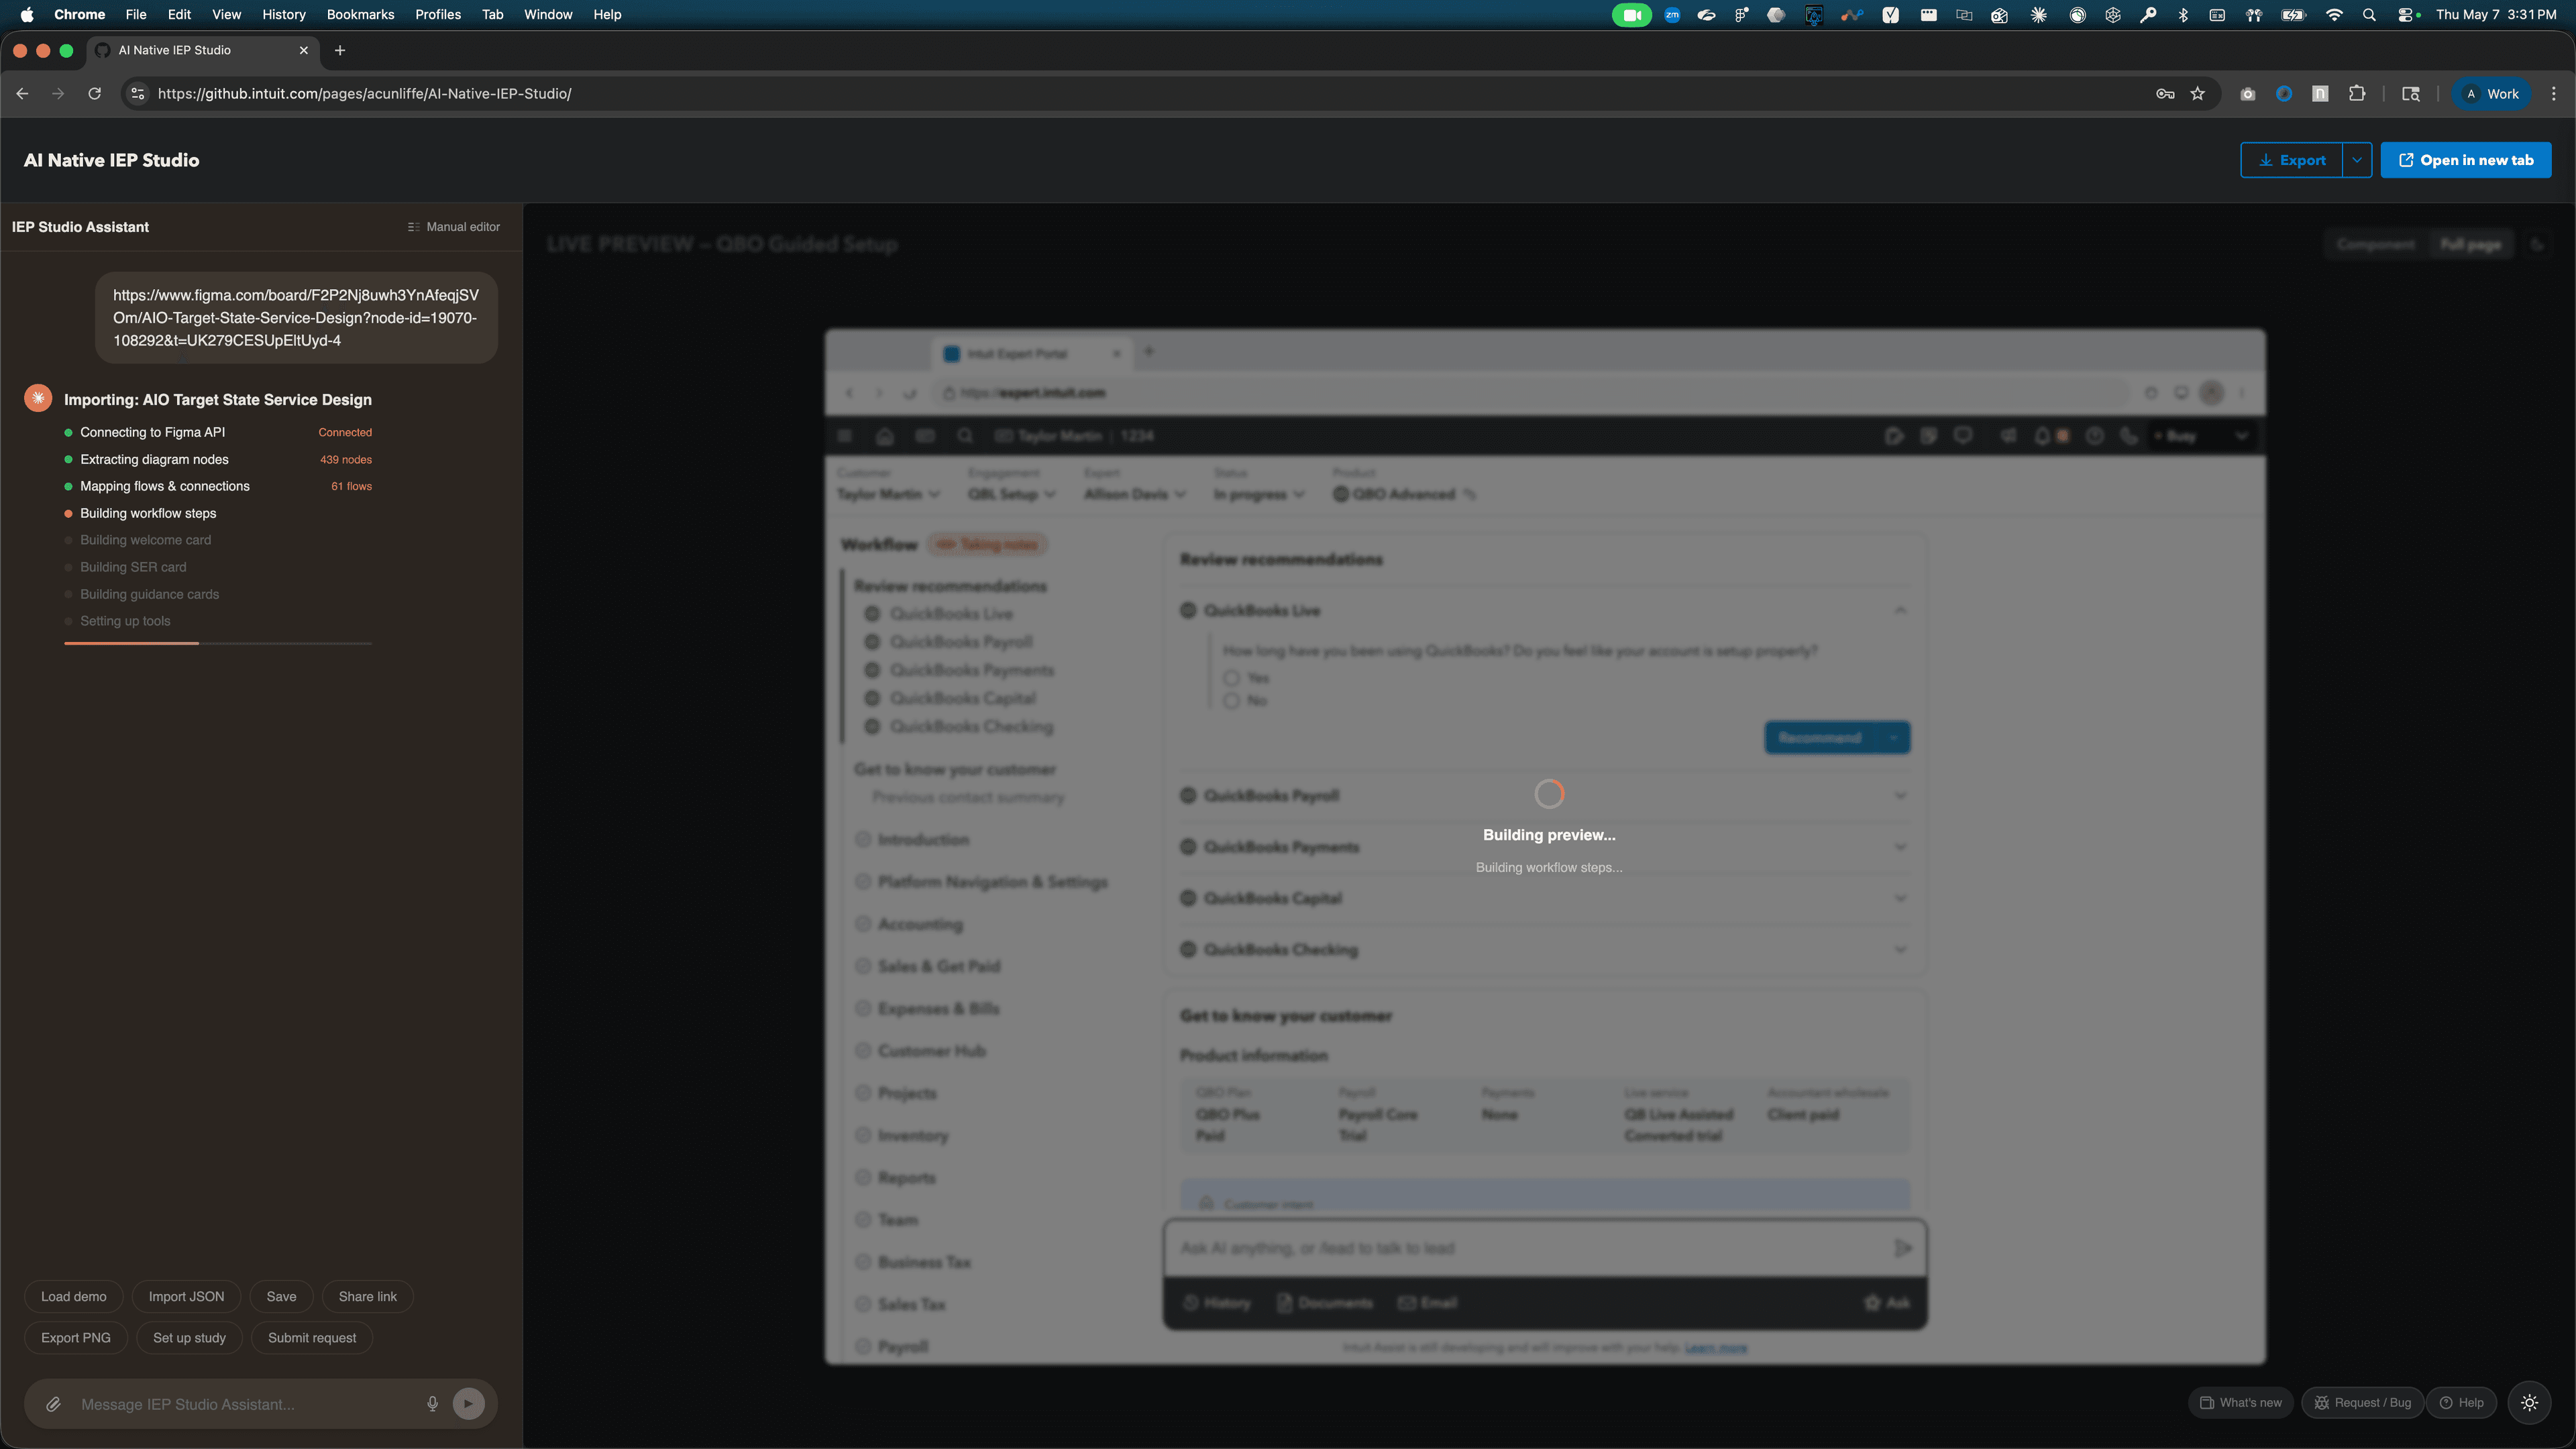Toggle the light/dark theme sun icon
The image size is (2576, 1449).
2529,1402
